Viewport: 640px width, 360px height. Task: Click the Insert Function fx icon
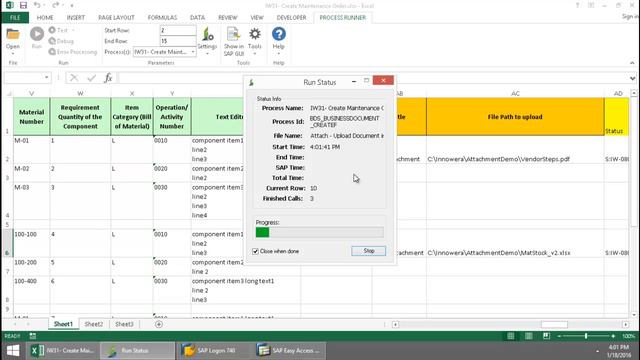click(108, 78)
